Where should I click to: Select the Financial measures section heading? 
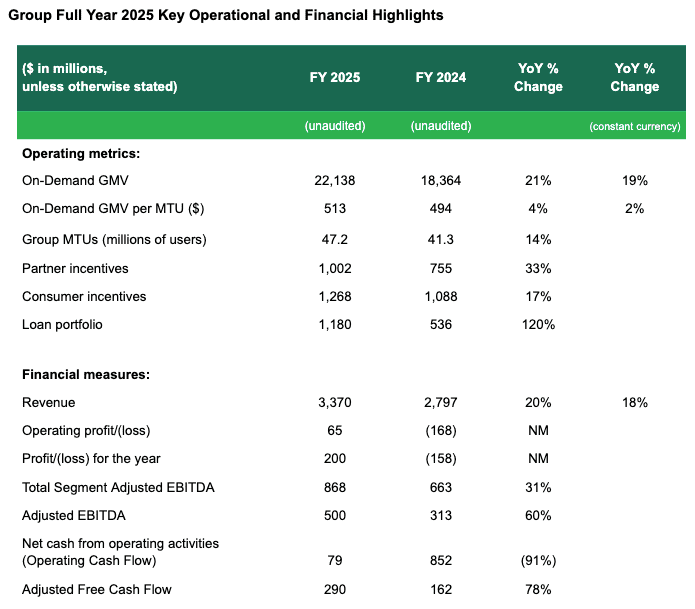(x=85, y=374)
